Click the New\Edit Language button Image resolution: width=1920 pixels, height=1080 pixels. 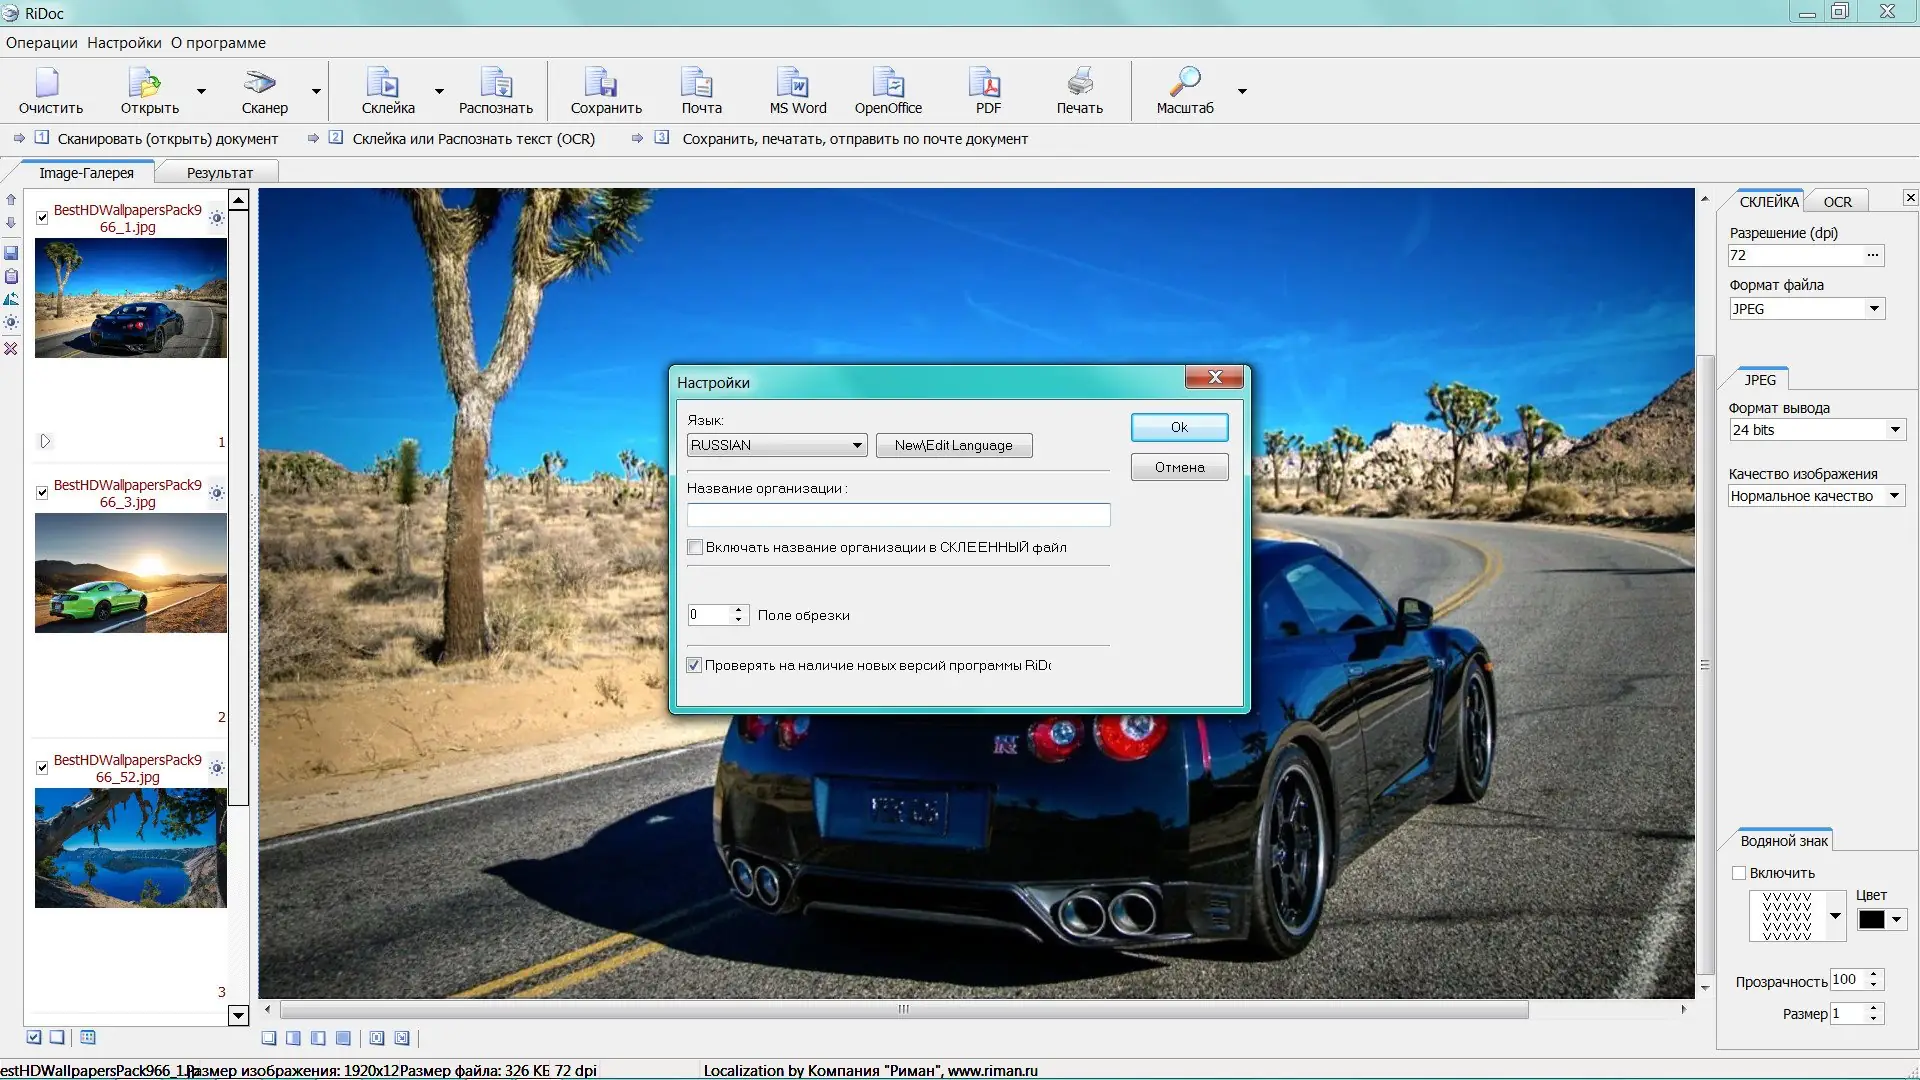(953, 445)
